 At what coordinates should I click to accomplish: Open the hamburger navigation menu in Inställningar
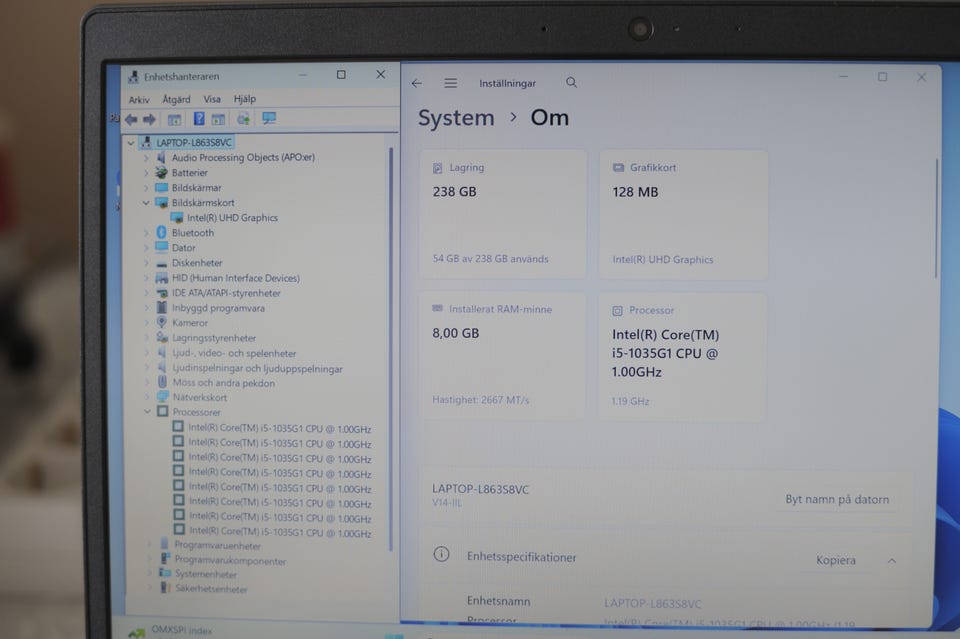(451, 83)
